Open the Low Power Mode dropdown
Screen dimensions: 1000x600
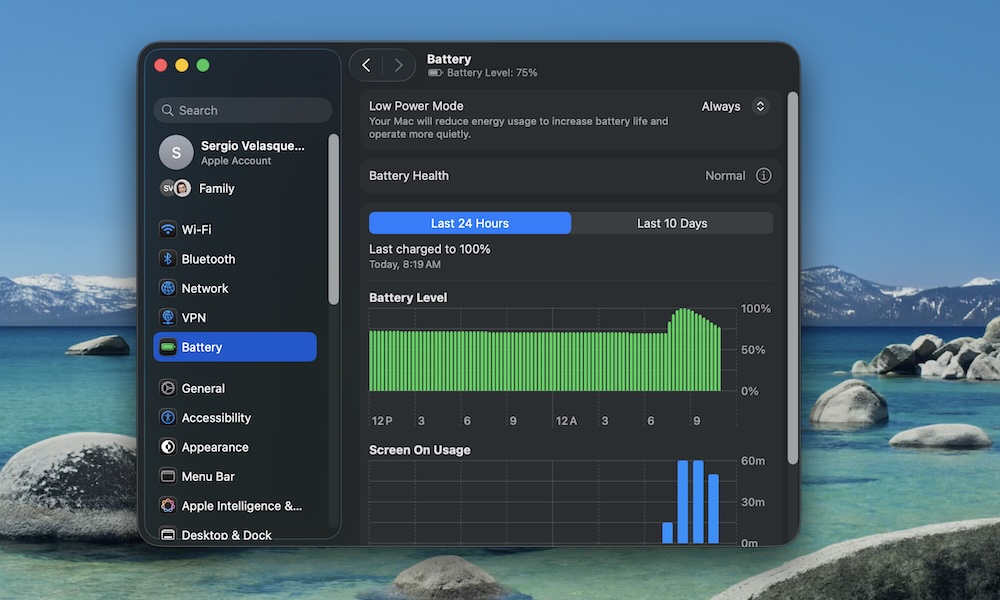734,106
